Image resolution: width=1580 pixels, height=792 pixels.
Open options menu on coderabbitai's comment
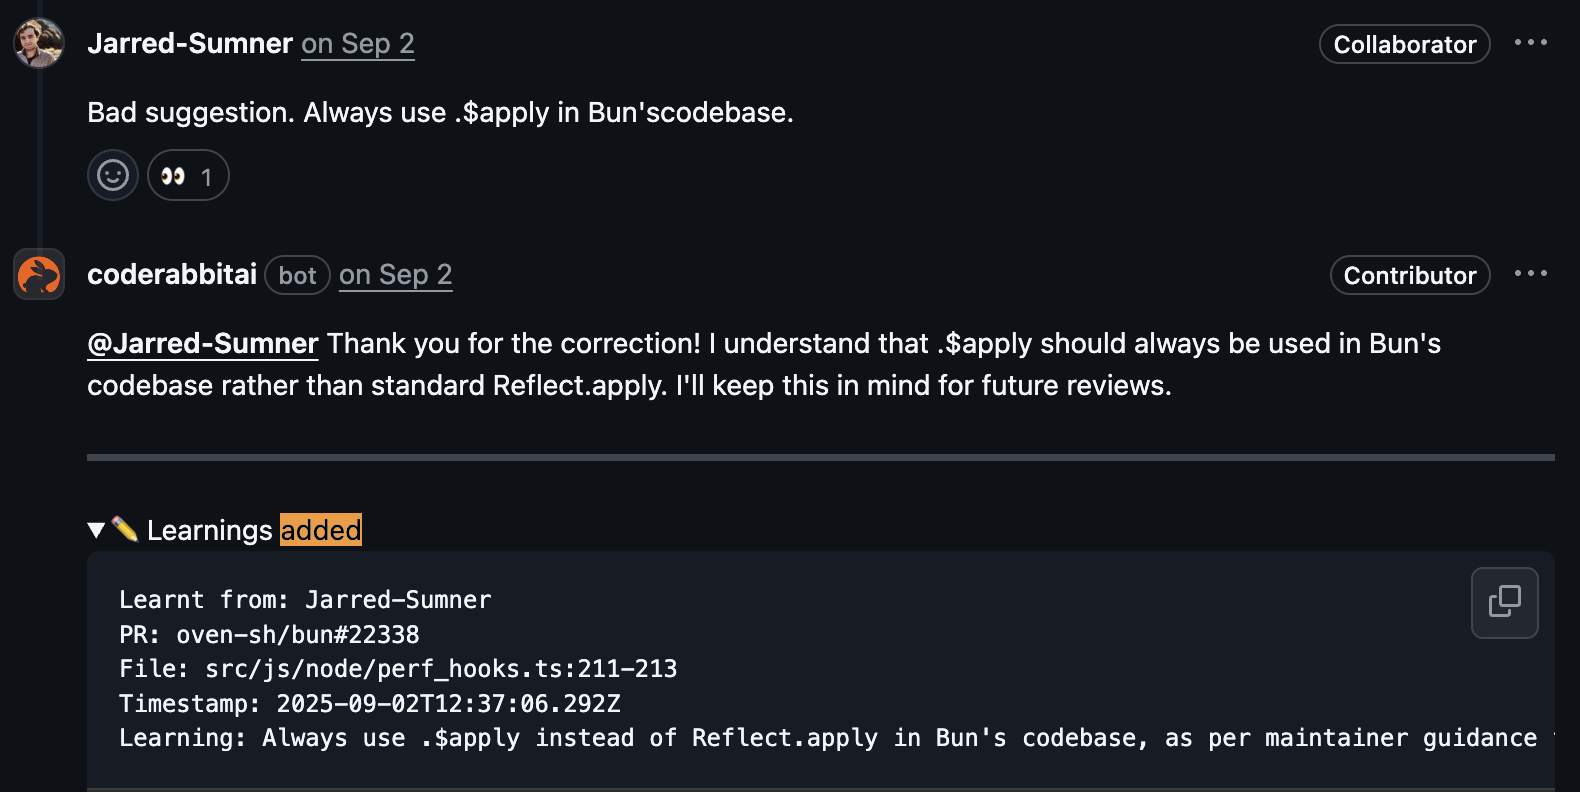(1530, 274)
